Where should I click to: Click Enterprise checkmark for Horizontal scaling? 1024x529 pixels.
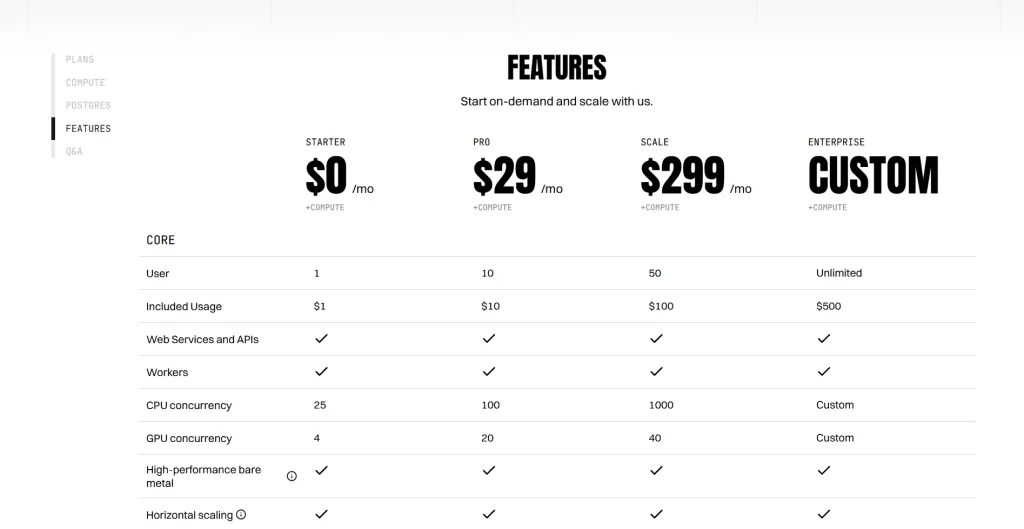(x=824, y=514)
